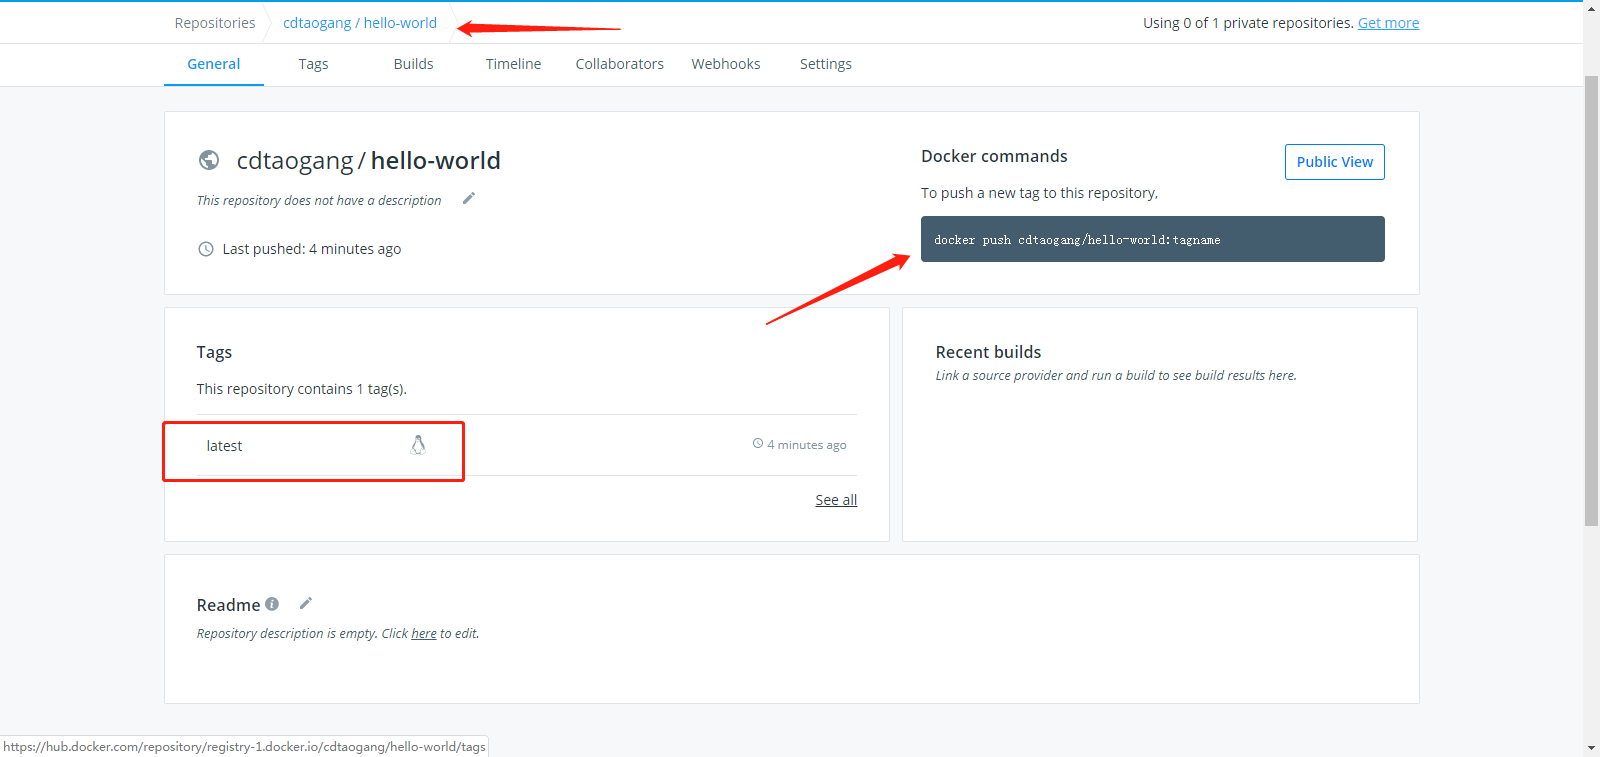The width and height of the screenshot is (1600, 757).
Task: Click the clock icon beside Last pushed
Action: (x=206, y=249)
